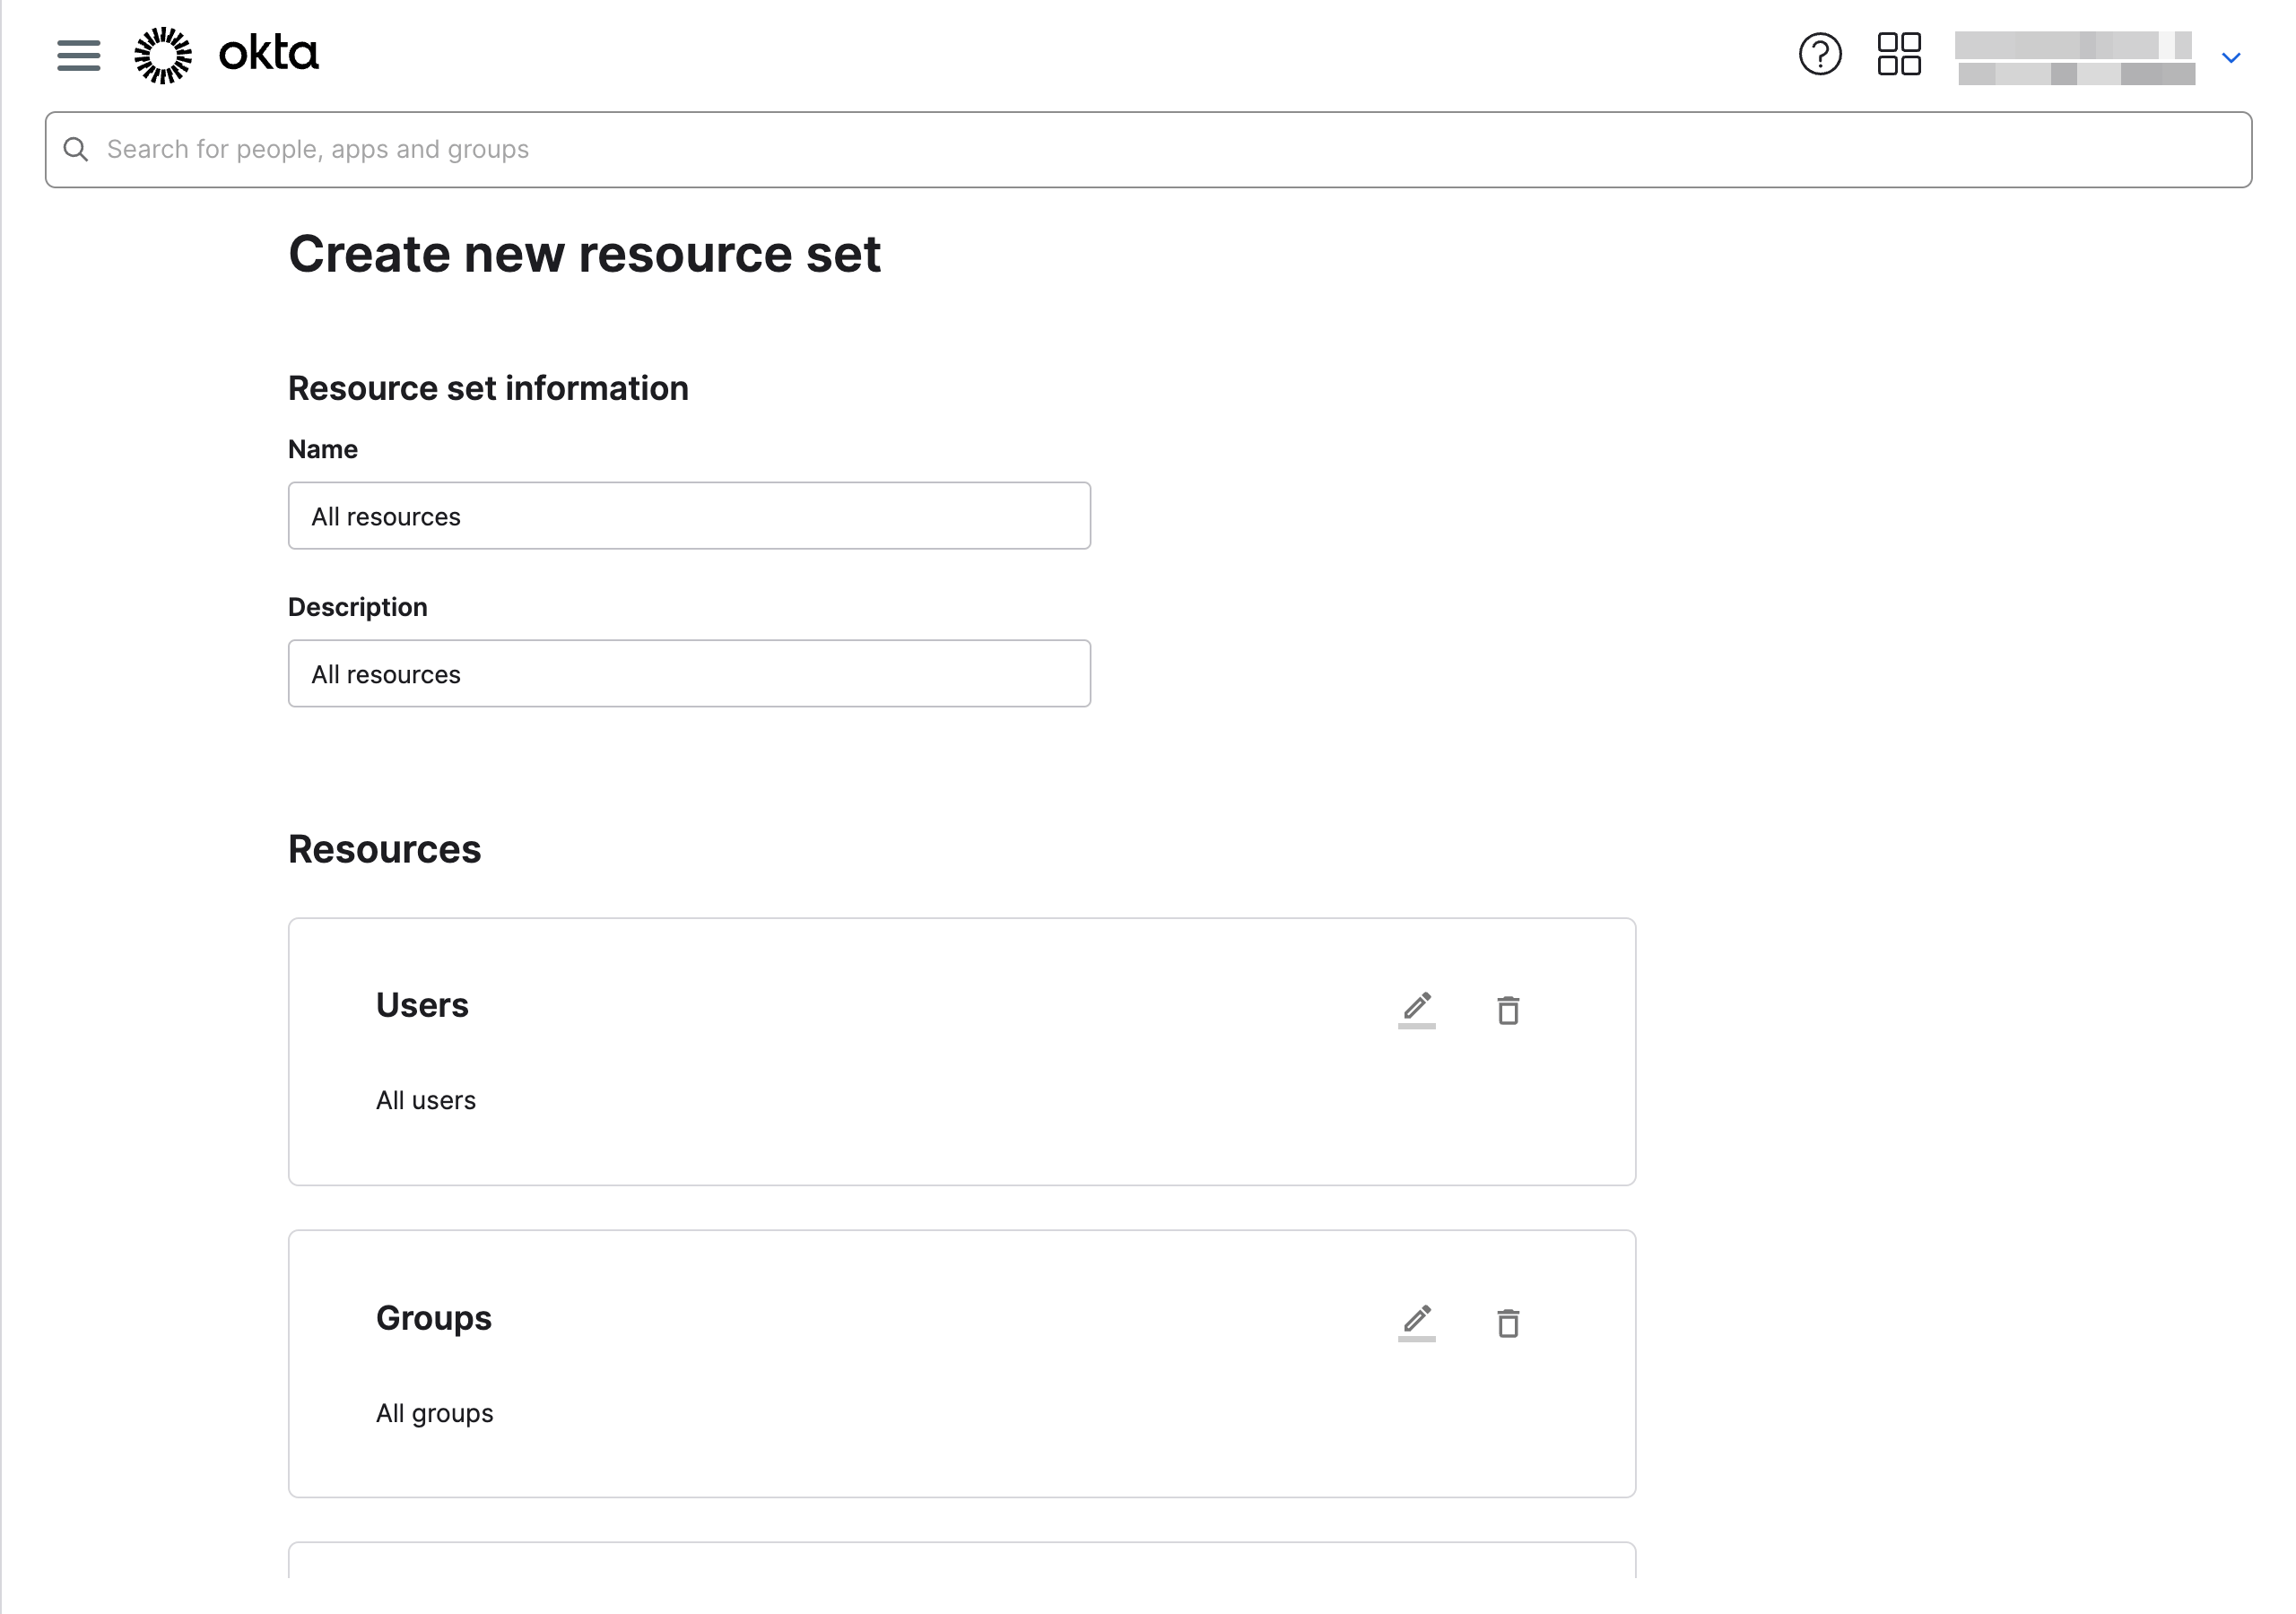Viewport: 2296px width, 1614px height.
Task: Click the okta wordmark text
Action: pos(268,53)
